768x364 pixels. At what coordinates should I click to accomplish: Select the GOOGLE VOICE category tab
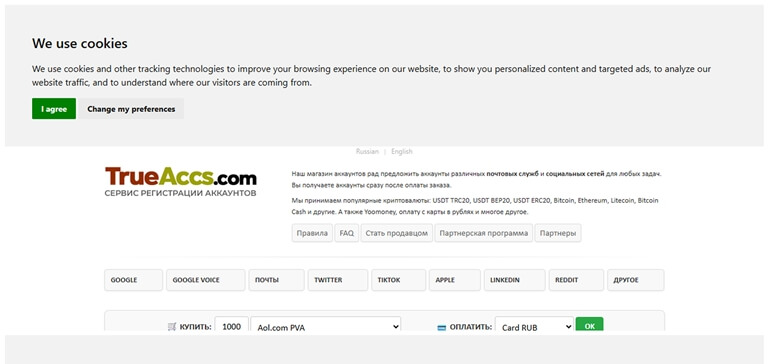(206, 280)
